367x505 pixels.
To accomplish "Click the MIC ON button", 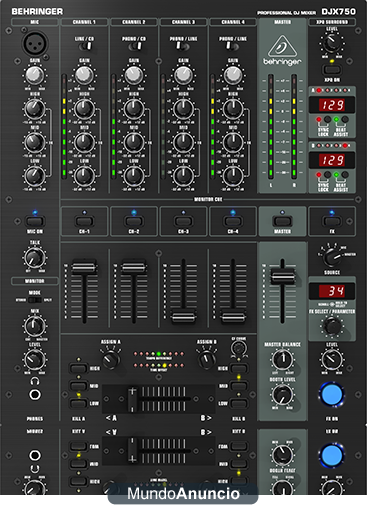I will pos(35,221).
